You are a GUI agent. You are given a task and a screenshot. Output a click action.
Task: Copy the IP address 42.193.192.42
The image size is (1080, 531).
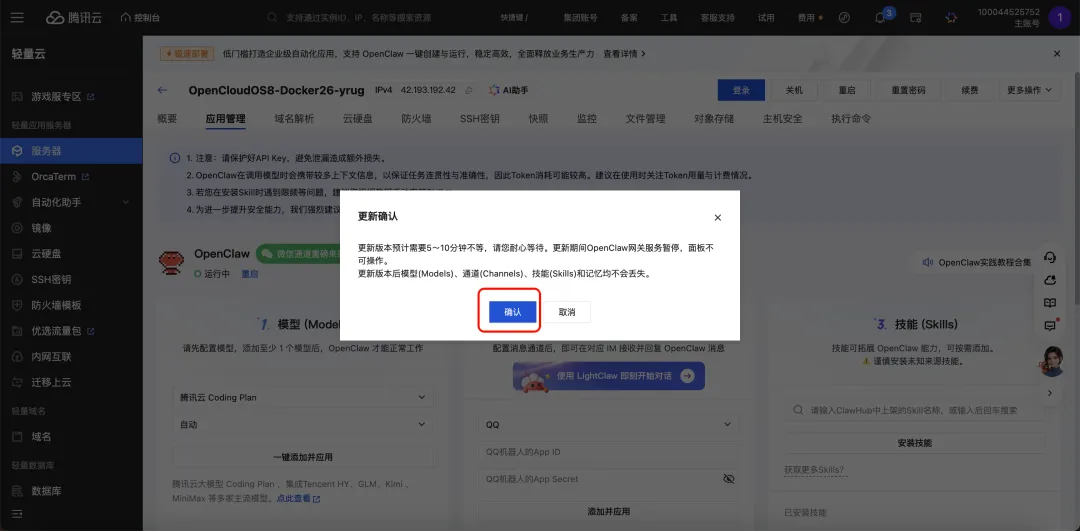click(469, 90)
